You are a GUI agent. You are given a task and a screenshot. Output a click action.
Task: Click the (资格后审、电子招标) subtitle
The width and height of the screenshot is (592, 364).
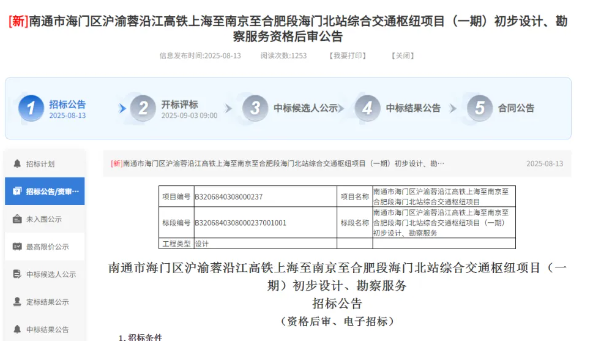coord(337,321)
